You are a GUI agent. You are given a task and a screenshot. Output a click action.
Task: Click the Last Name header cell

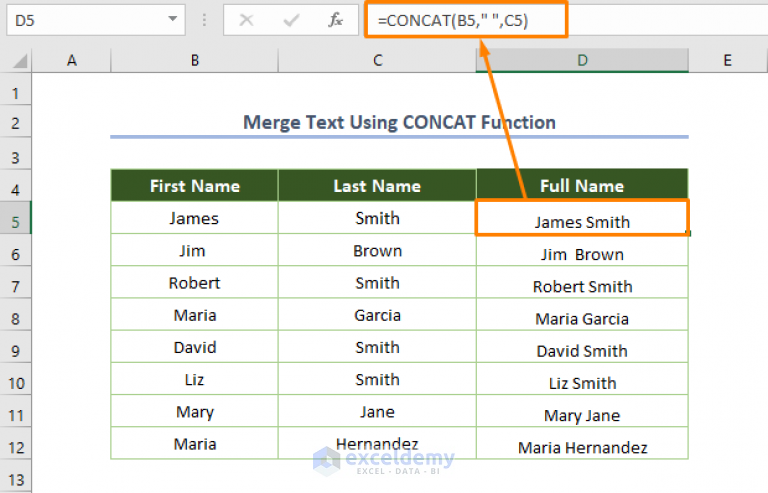tap(377, 186)
